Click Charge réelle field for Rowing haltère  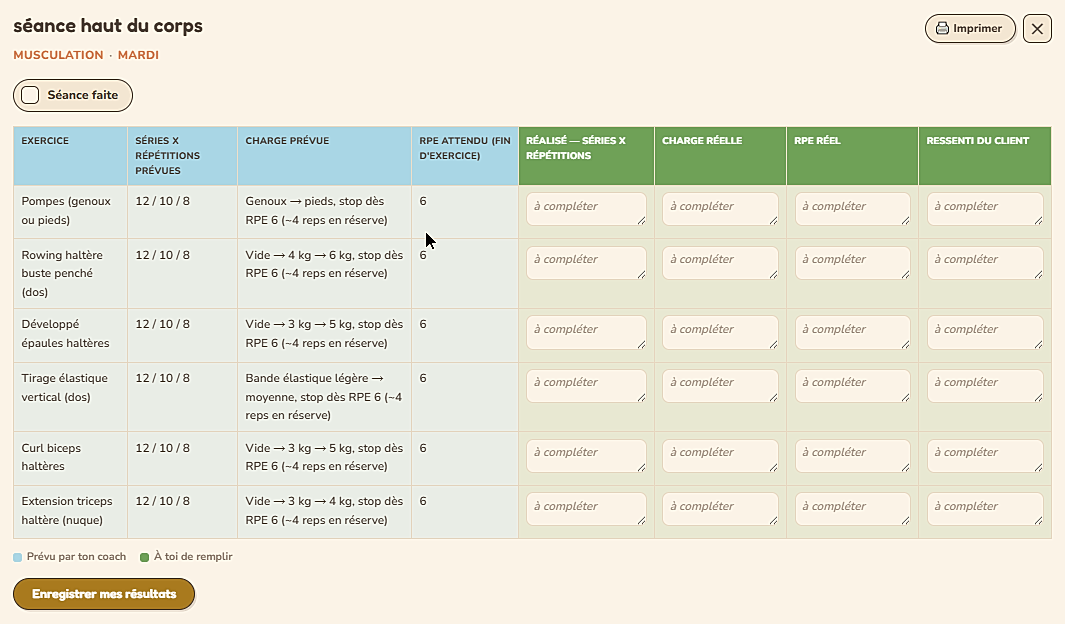point(720,263)
